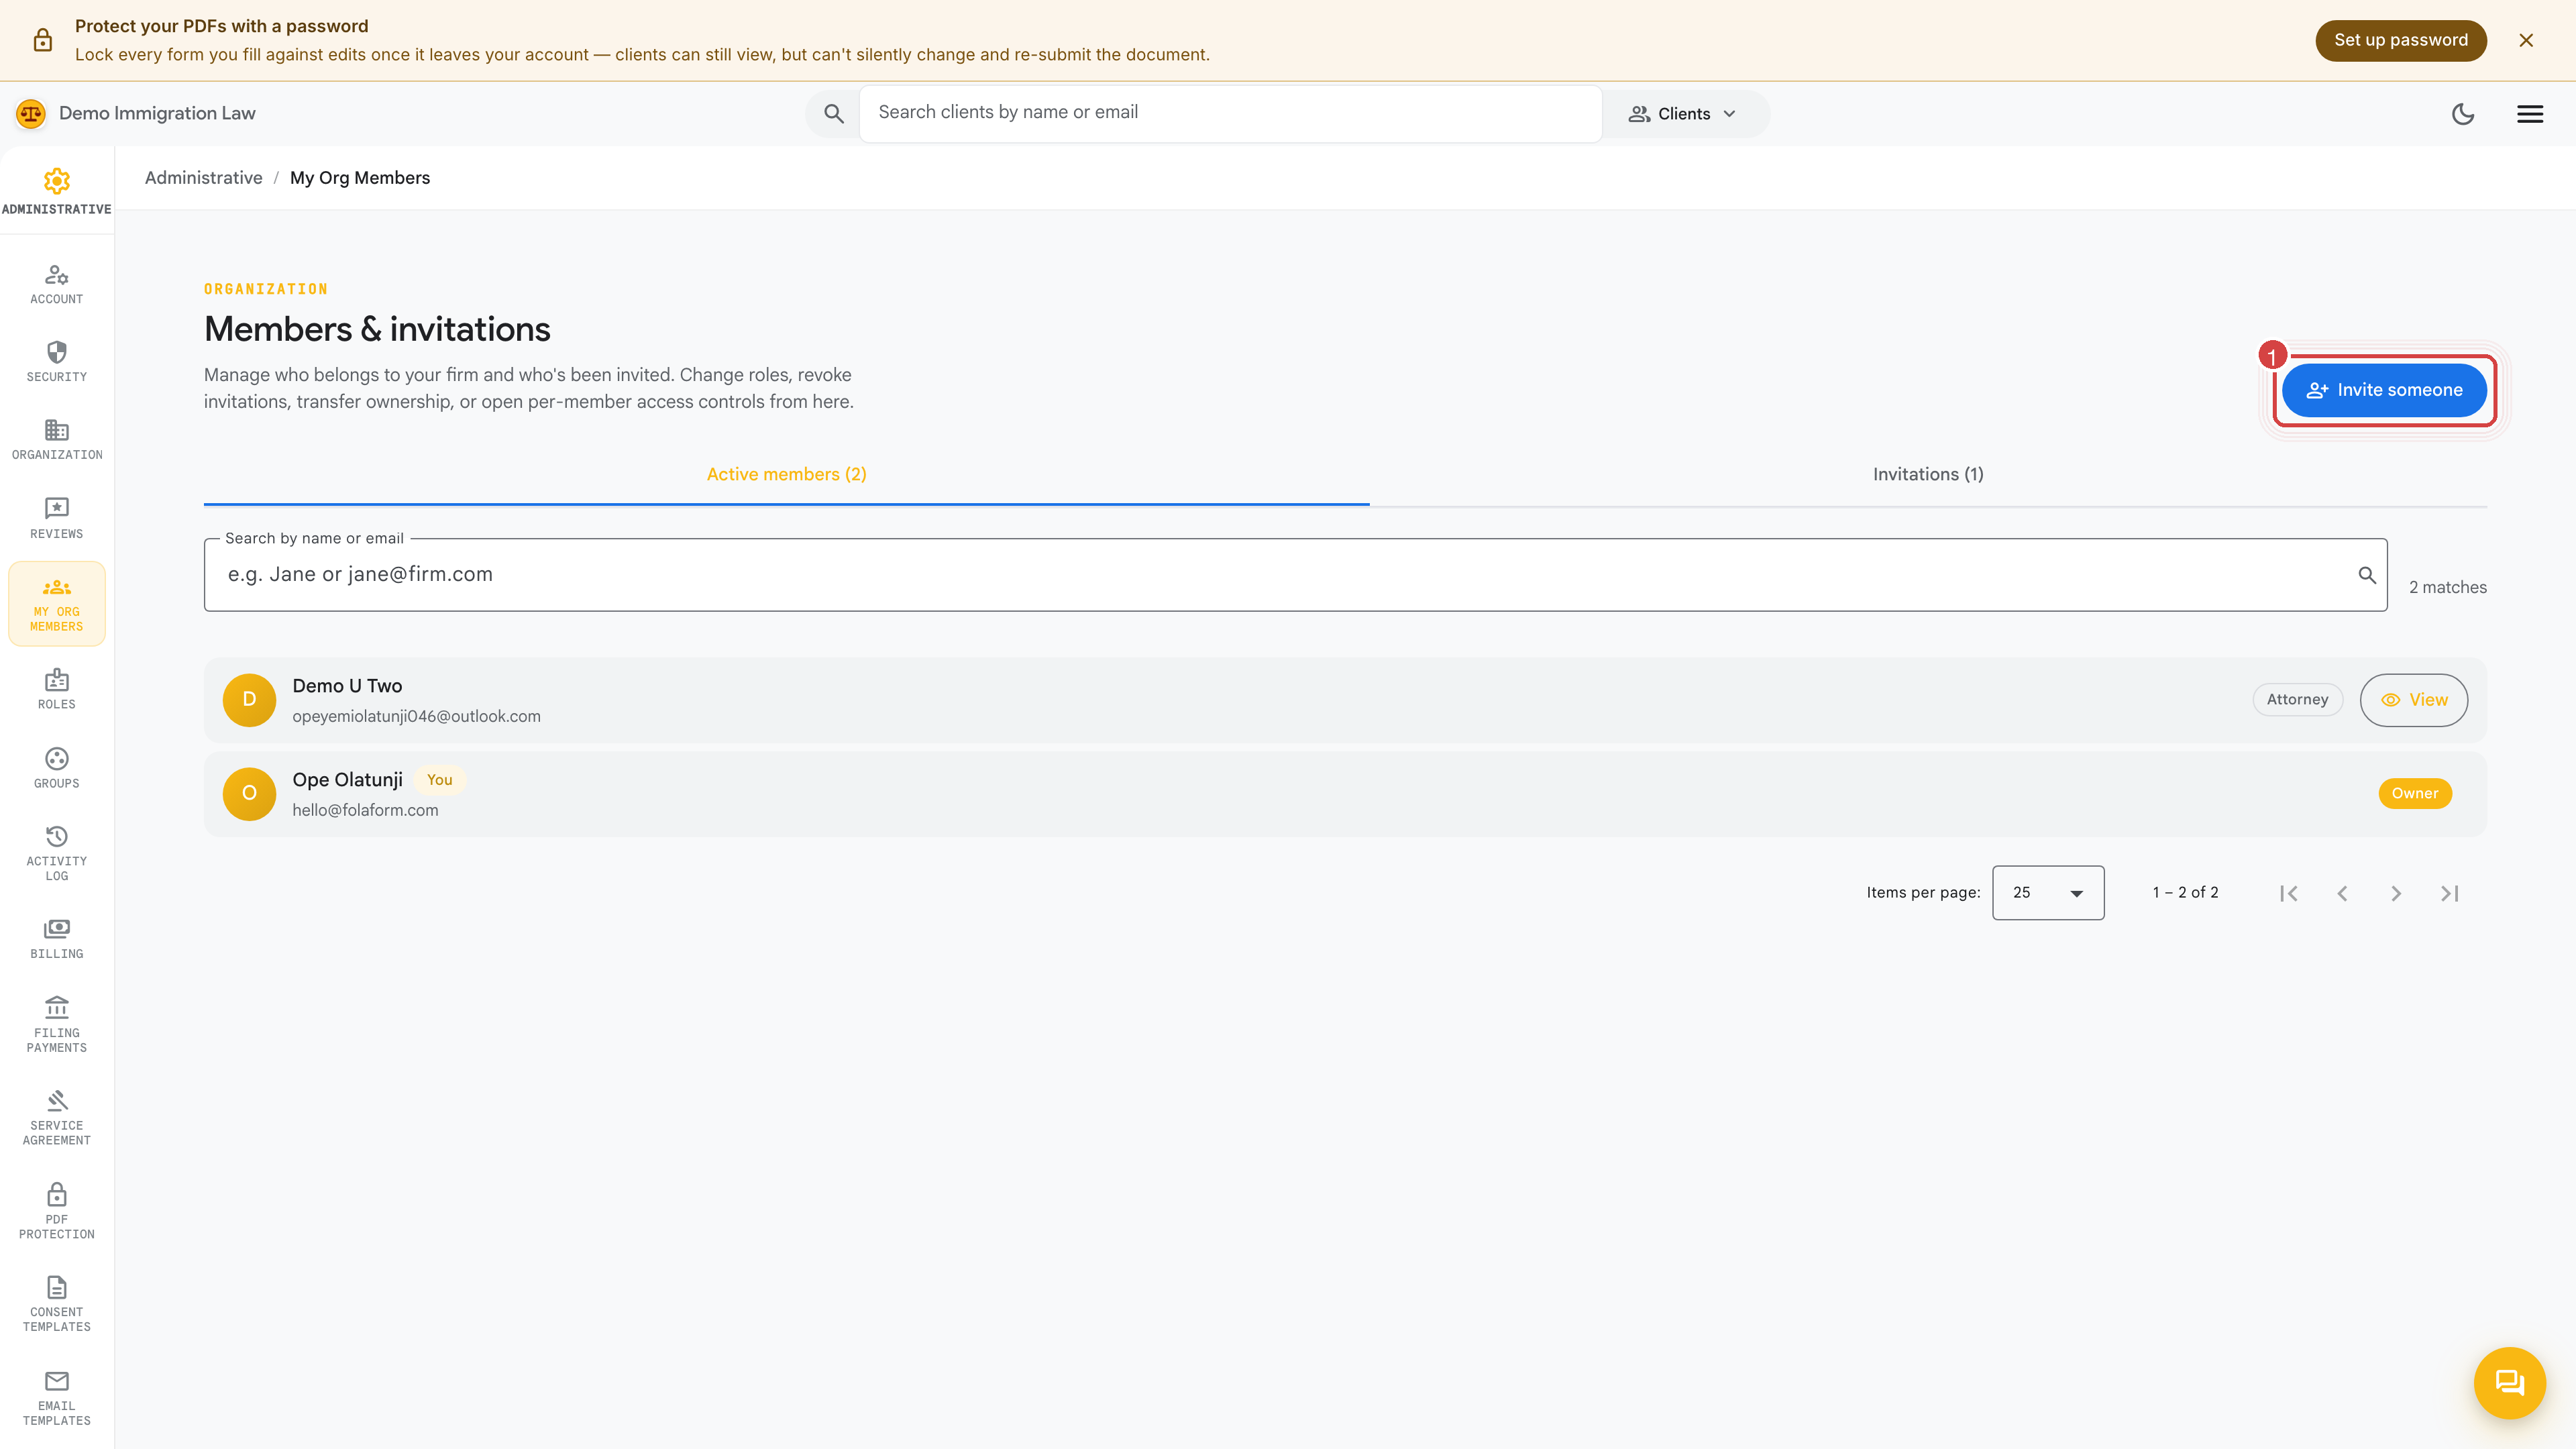Toggle dark mode with the moon icon
This screenshot has width=2576, height=1449.
(2463, 114)
